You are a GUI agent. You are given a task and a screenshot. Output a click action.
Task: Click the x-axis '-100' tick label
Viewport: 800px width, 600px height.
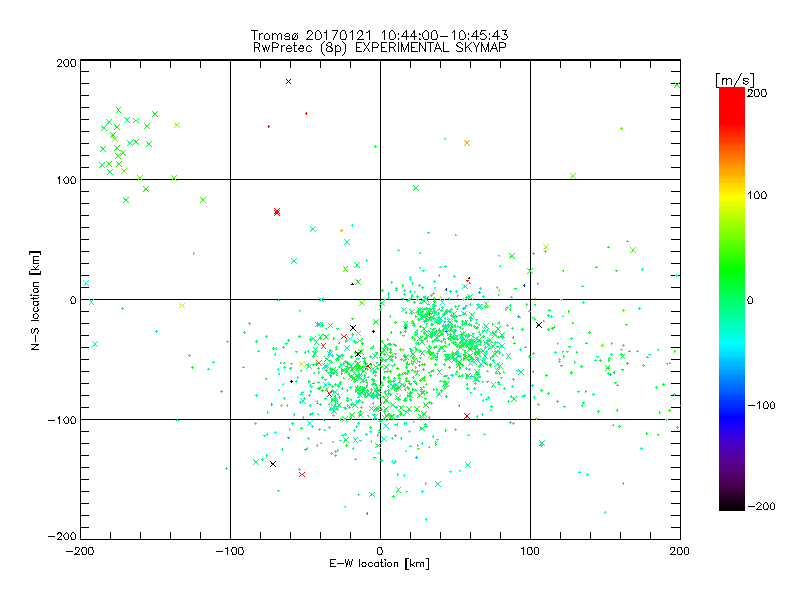coord(230,551)
